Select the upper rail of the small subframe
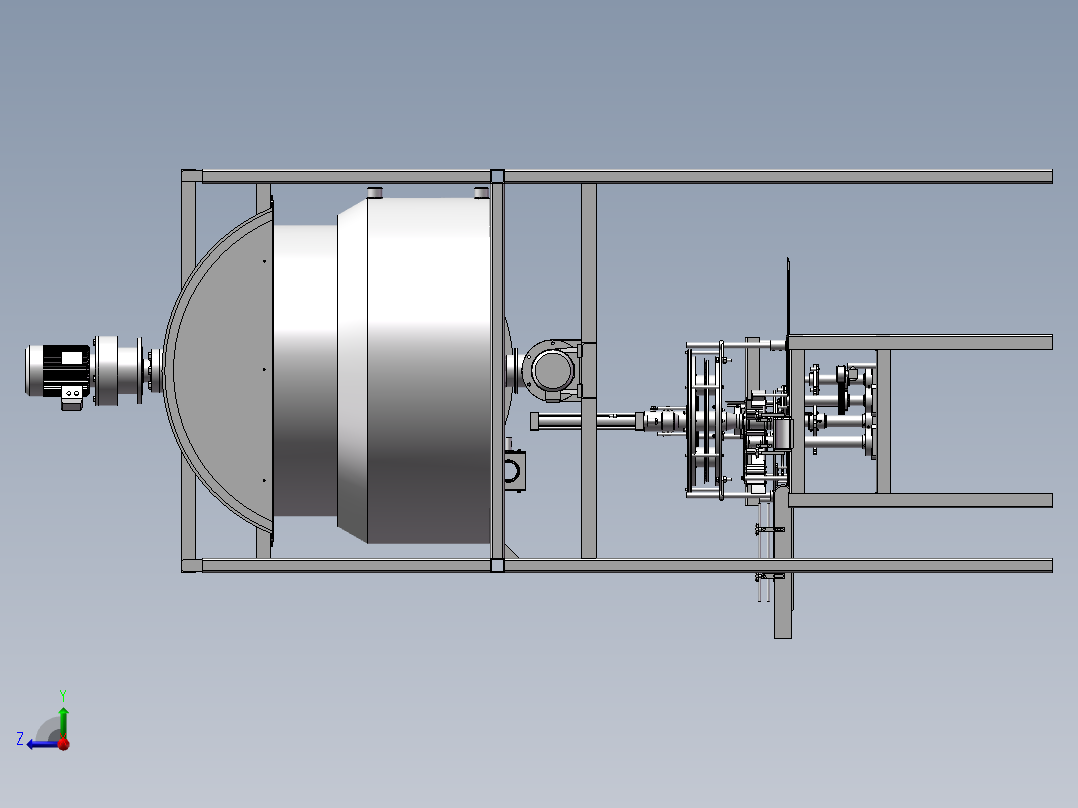The width and height of the screenshot is (1078, 808). coord(920,342)
